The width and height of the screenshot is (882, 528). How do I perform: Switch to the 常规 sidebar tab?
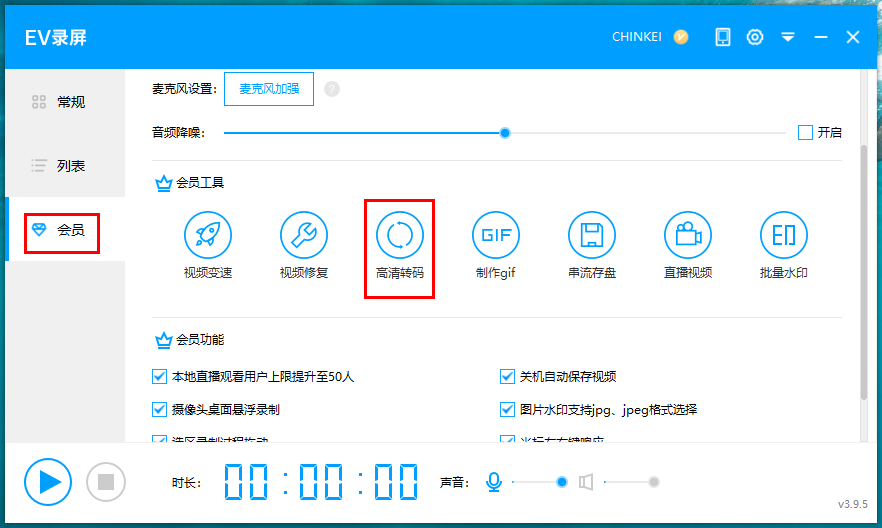click(x=65, y=102)
